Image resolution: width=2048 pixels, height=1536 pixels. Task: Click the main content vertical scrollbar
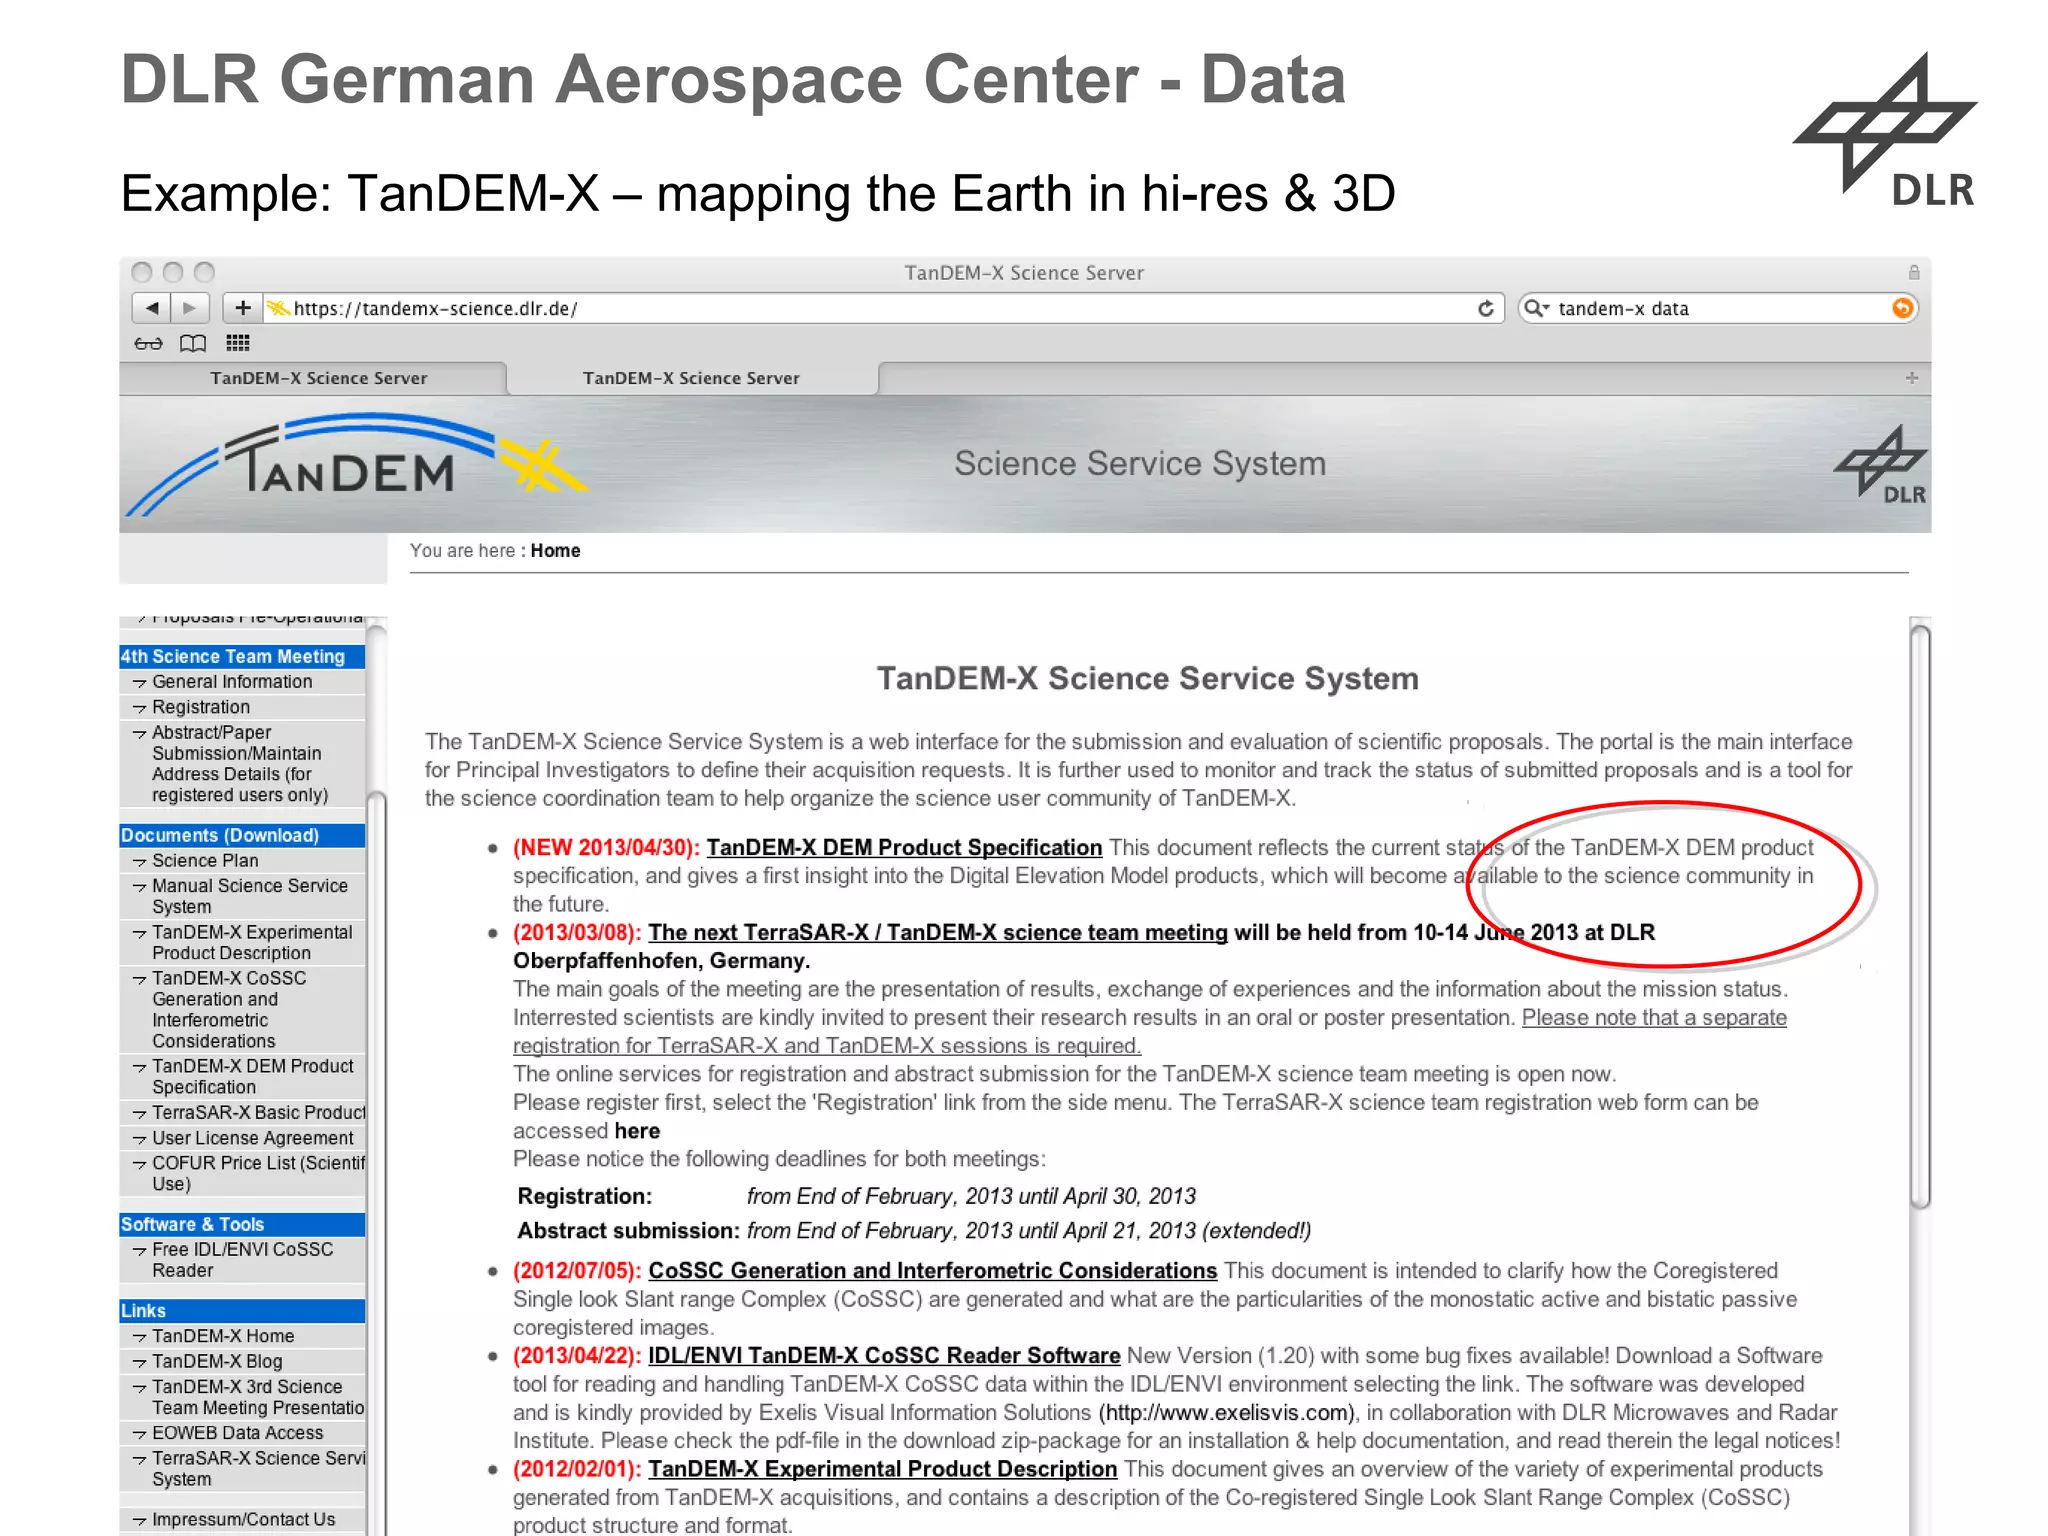coord(1920,915)
